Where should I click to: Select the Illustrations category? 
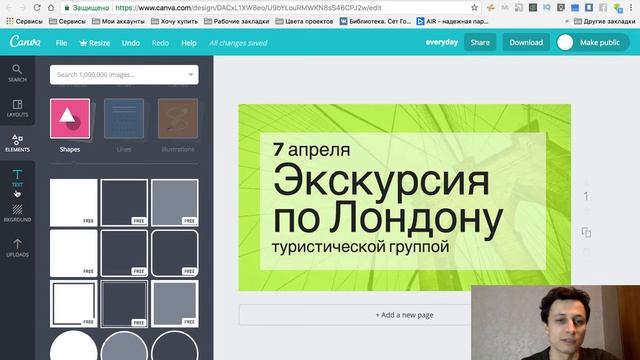[178, 125]
